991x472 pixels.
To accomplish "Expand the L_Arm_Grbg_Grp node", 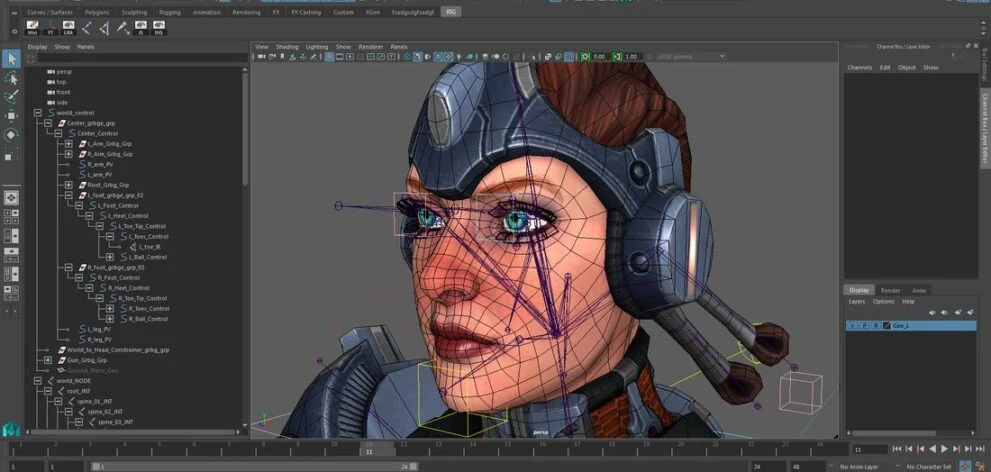I will 68,144.
